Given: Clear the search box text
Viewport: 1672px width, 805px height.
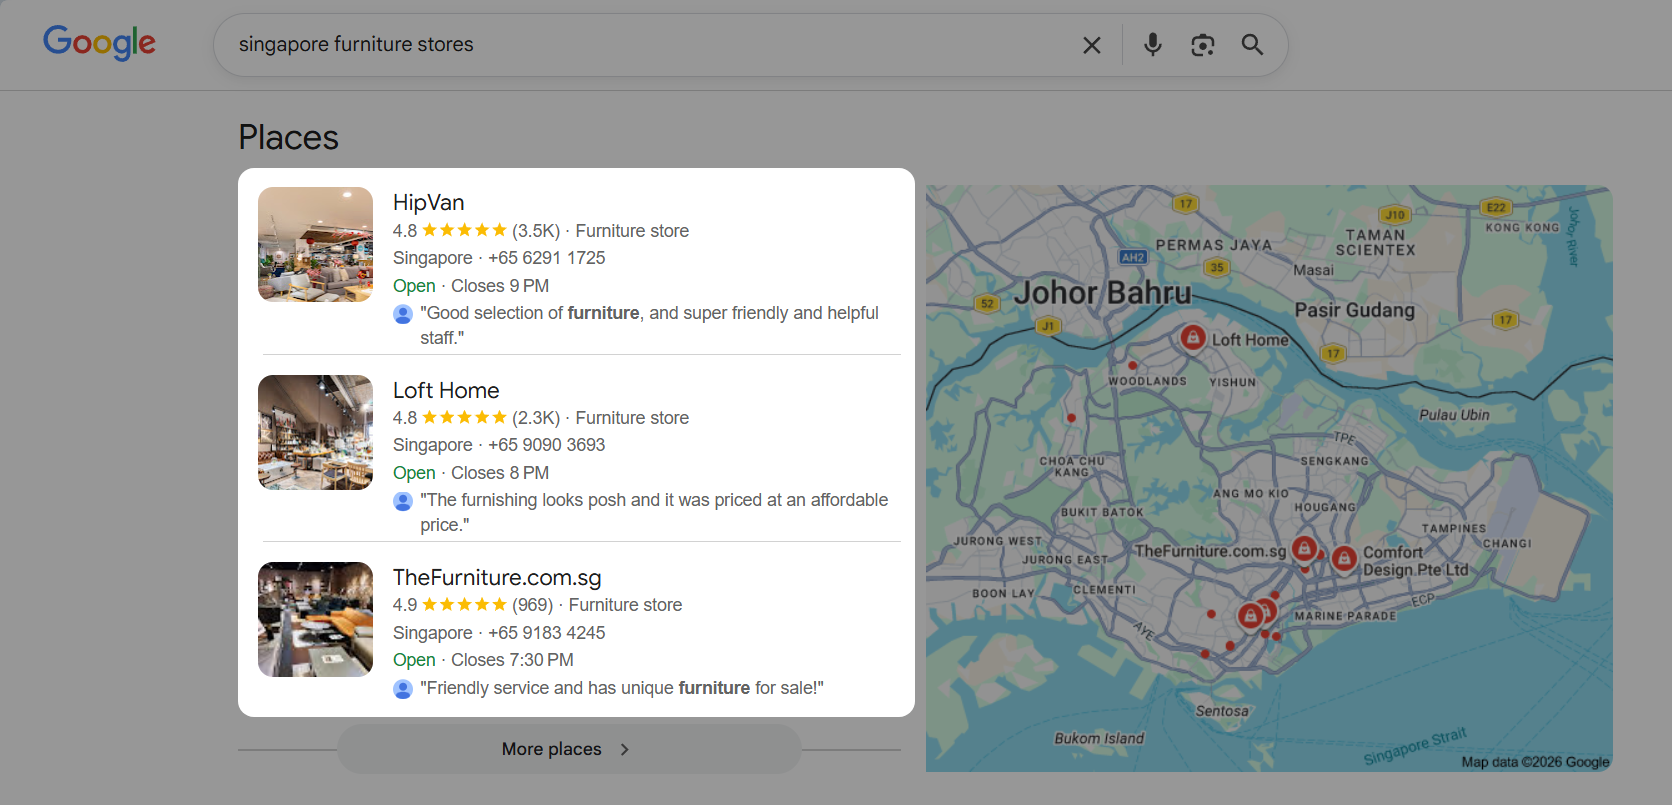Looking at the screenshot, I should tap(1091, 45).
